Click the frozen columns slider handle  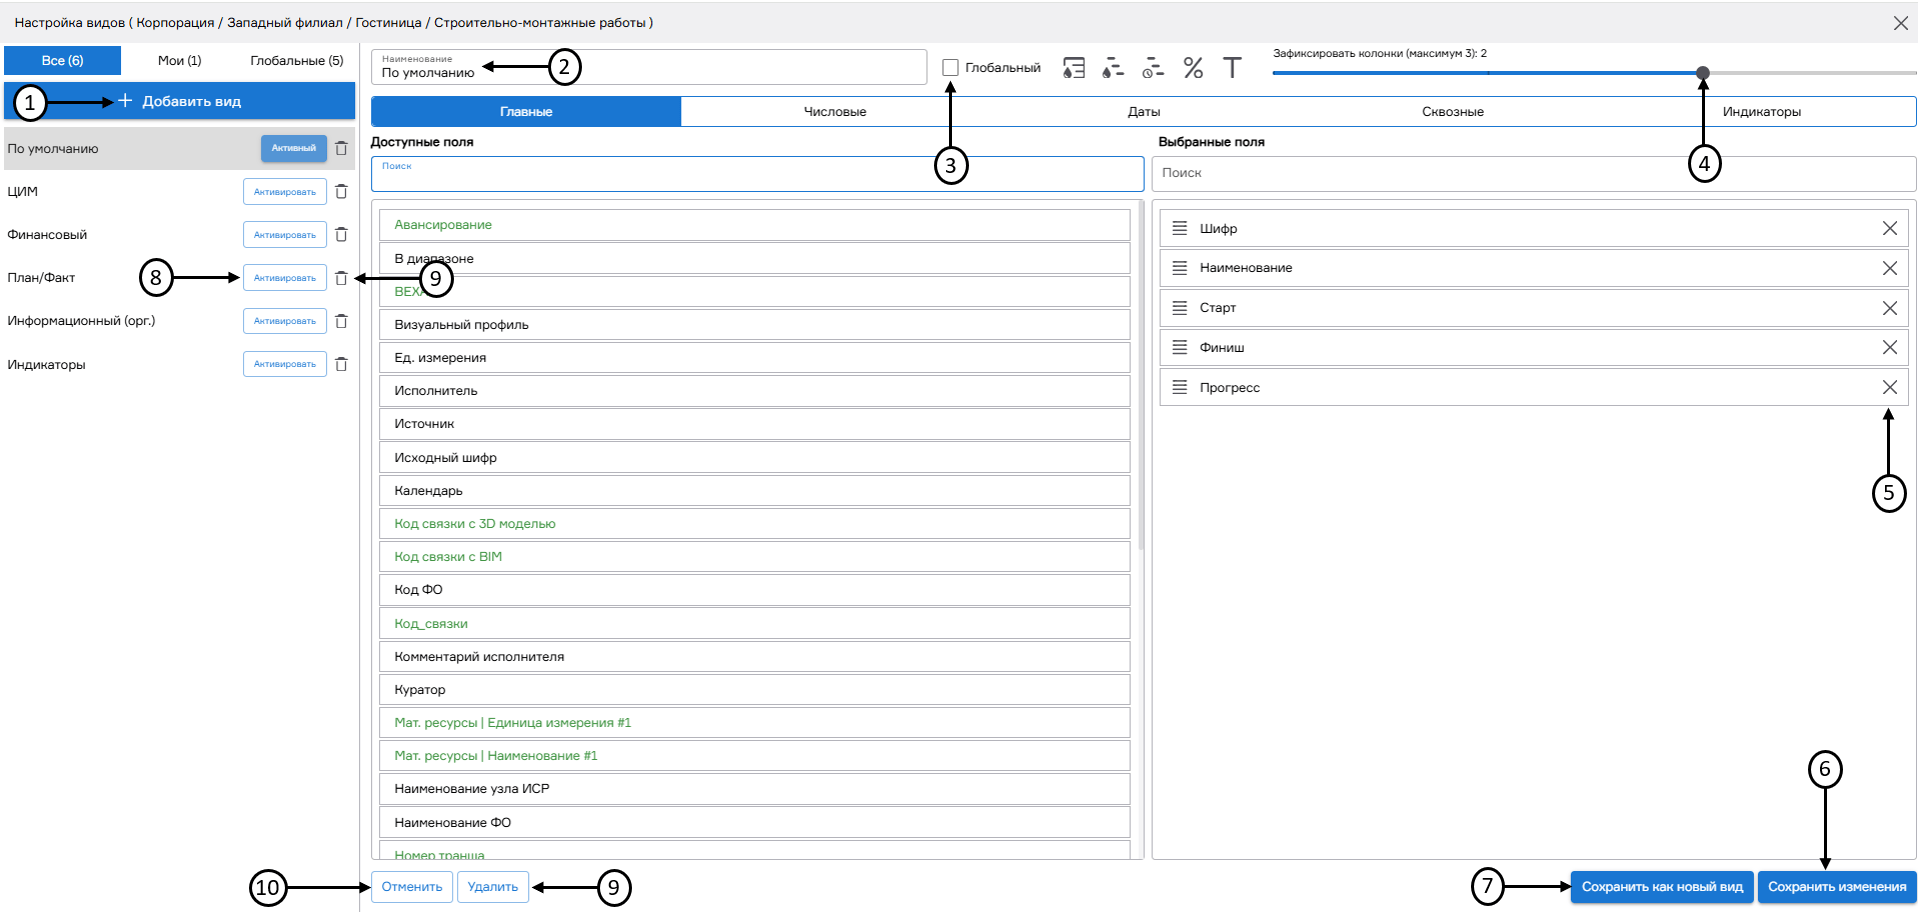[1702, 73]
